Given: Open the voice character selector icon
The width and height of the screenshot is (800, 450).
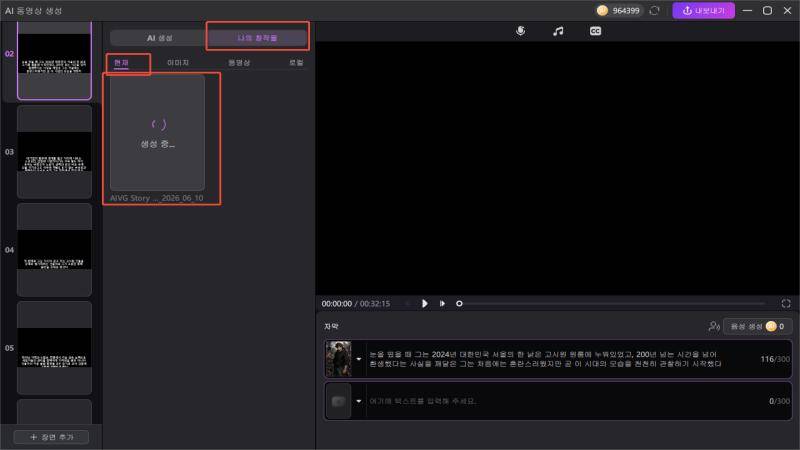Looking at the screenshot, I should 714,326.
